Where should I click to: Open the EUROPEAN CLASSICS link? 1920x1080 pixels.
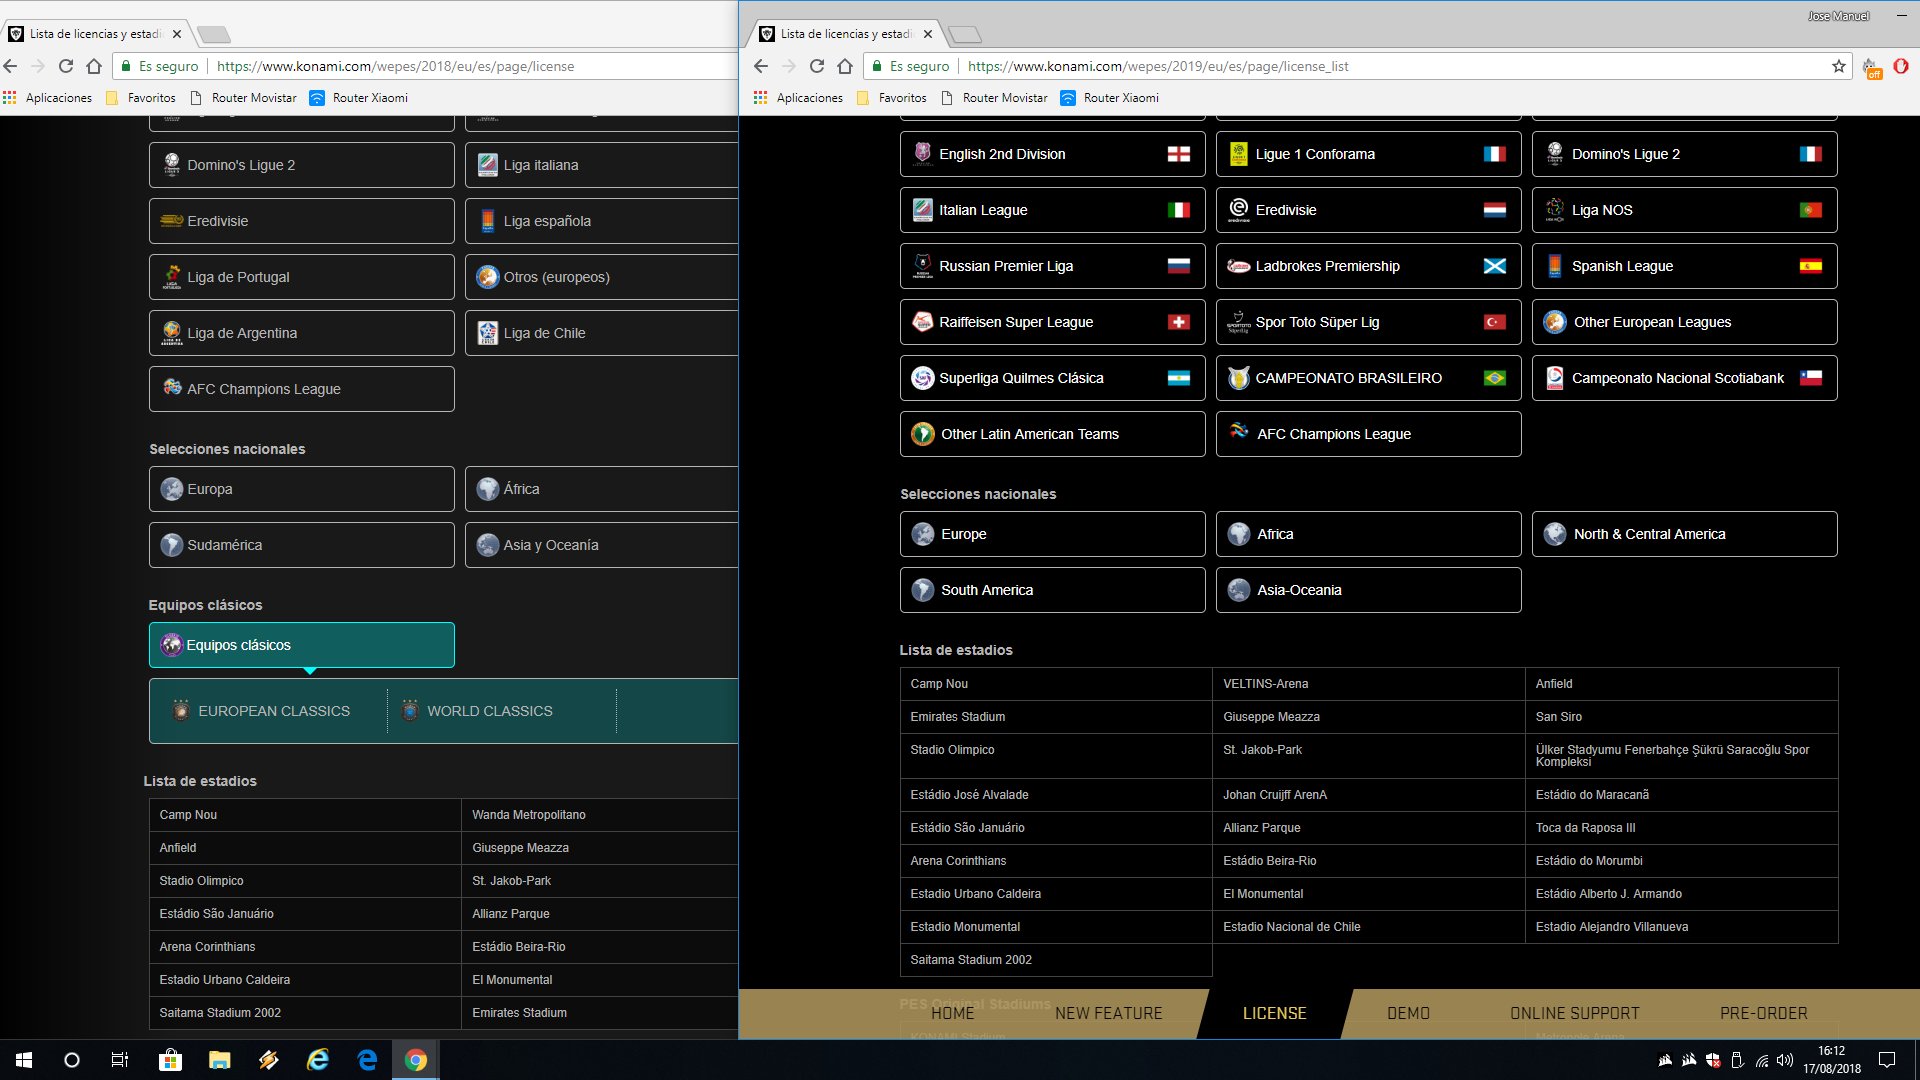coord(273,711)
